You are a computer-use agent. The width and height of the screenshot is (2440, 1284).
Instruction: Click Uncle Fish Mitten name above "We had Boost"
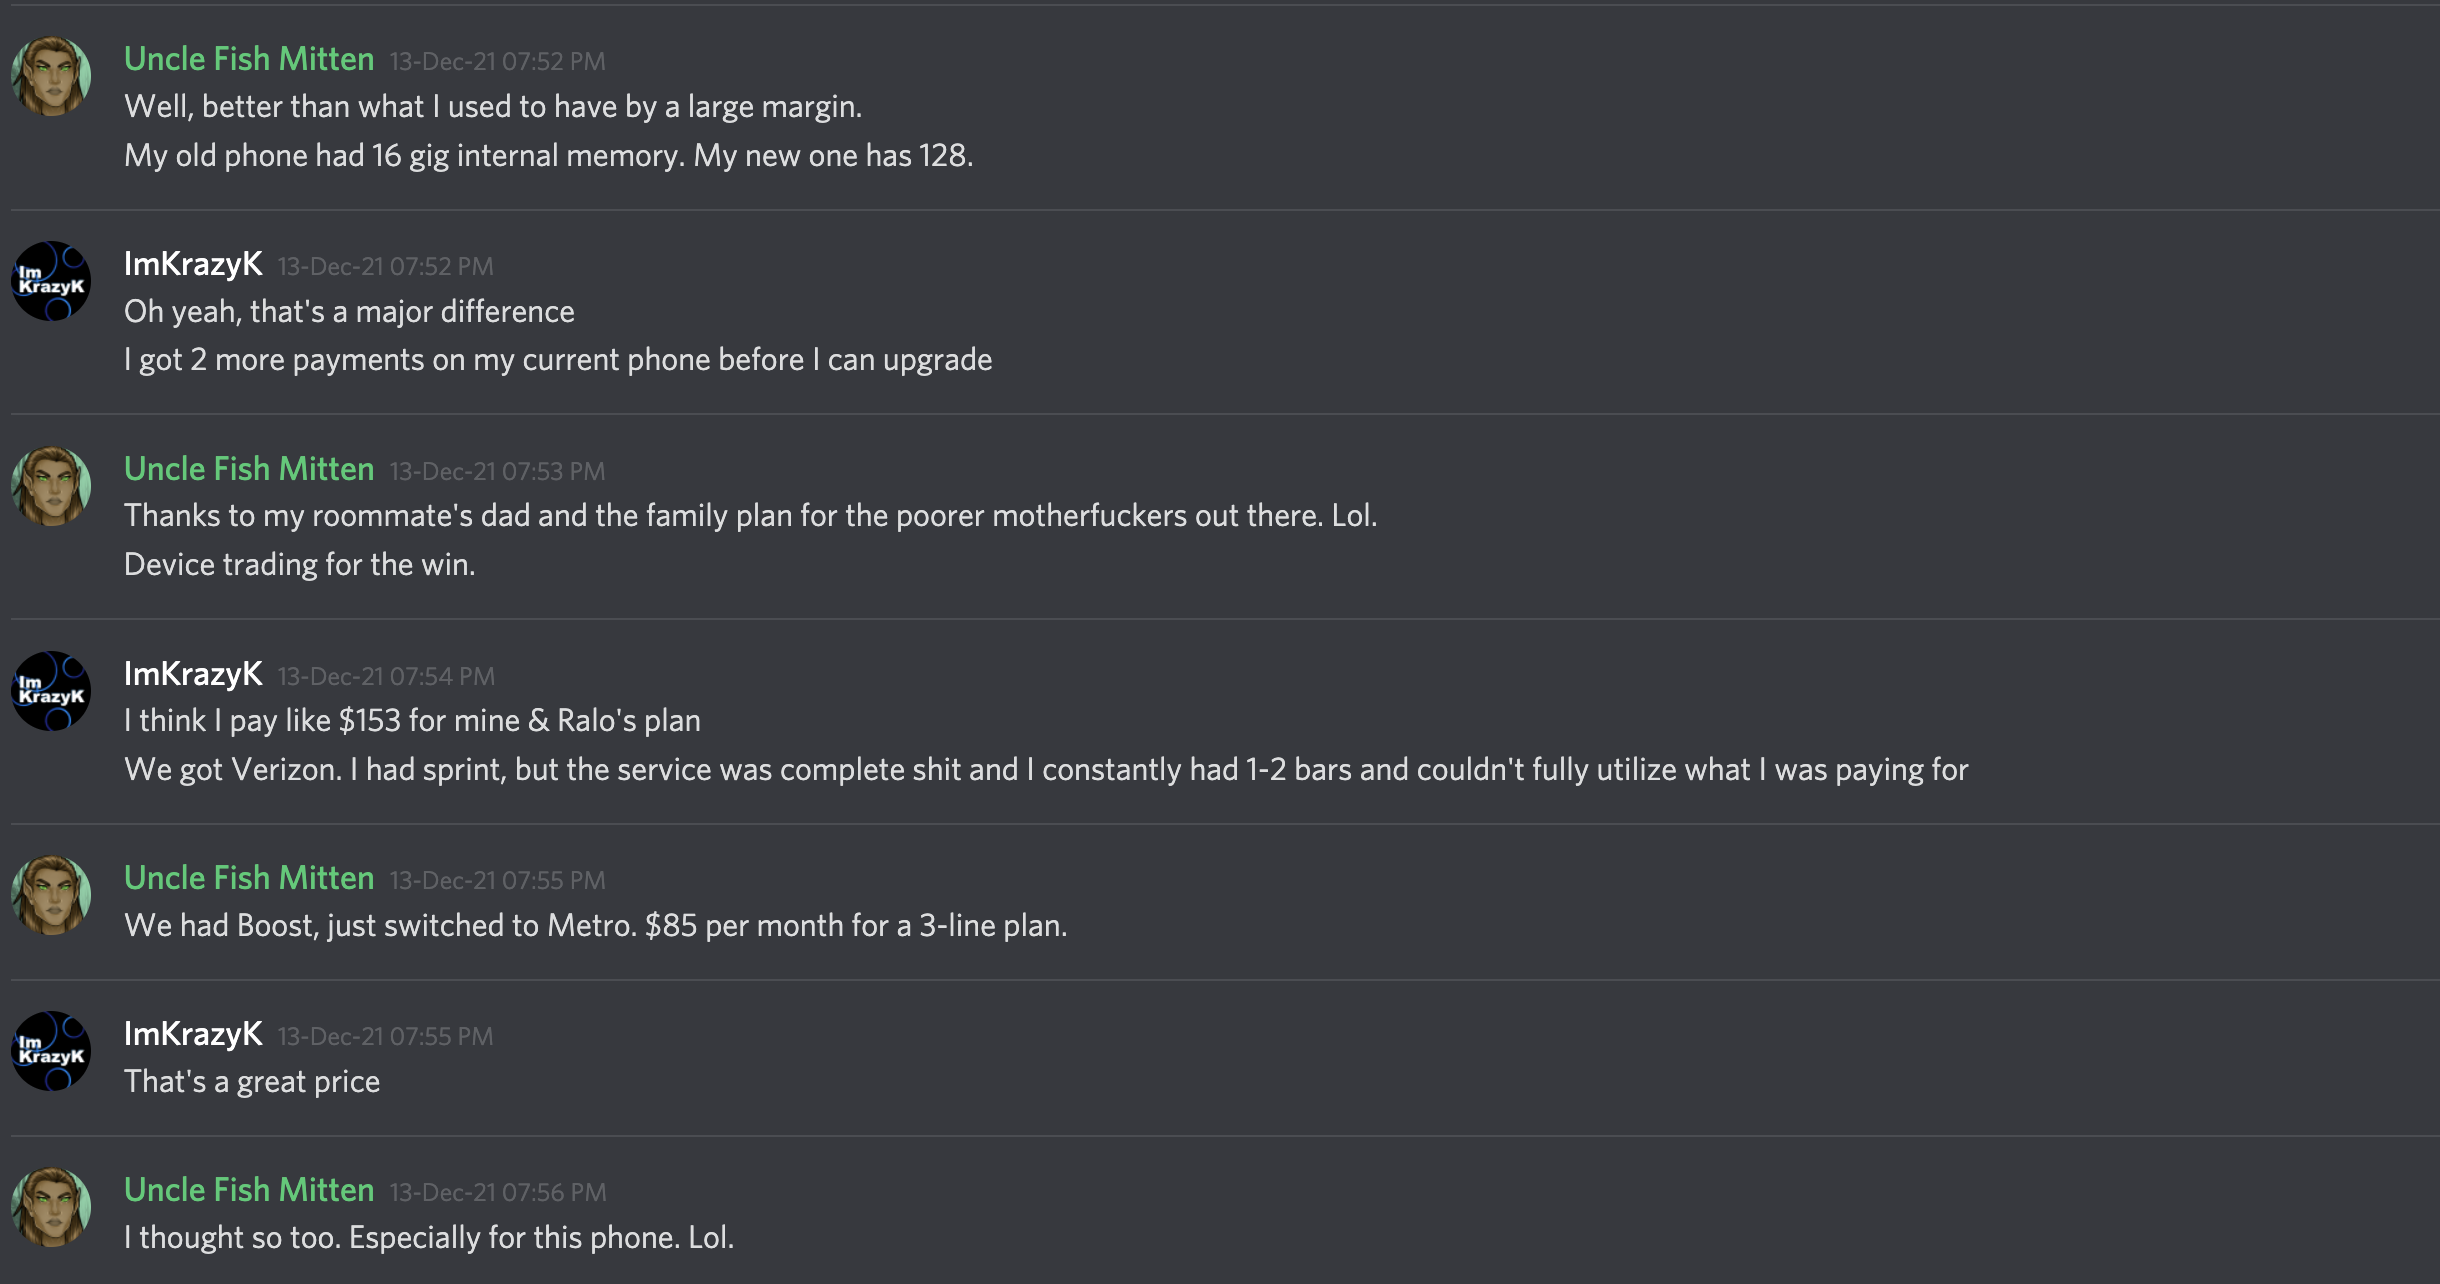tap(249, 878)
